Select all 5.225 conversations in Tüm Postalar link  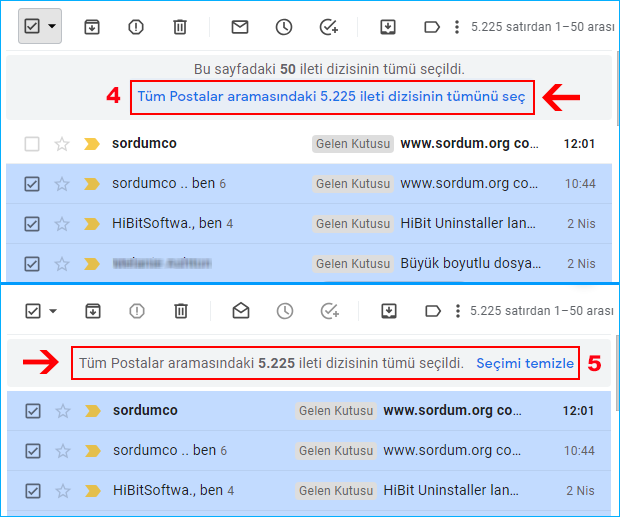pos(331,96)
